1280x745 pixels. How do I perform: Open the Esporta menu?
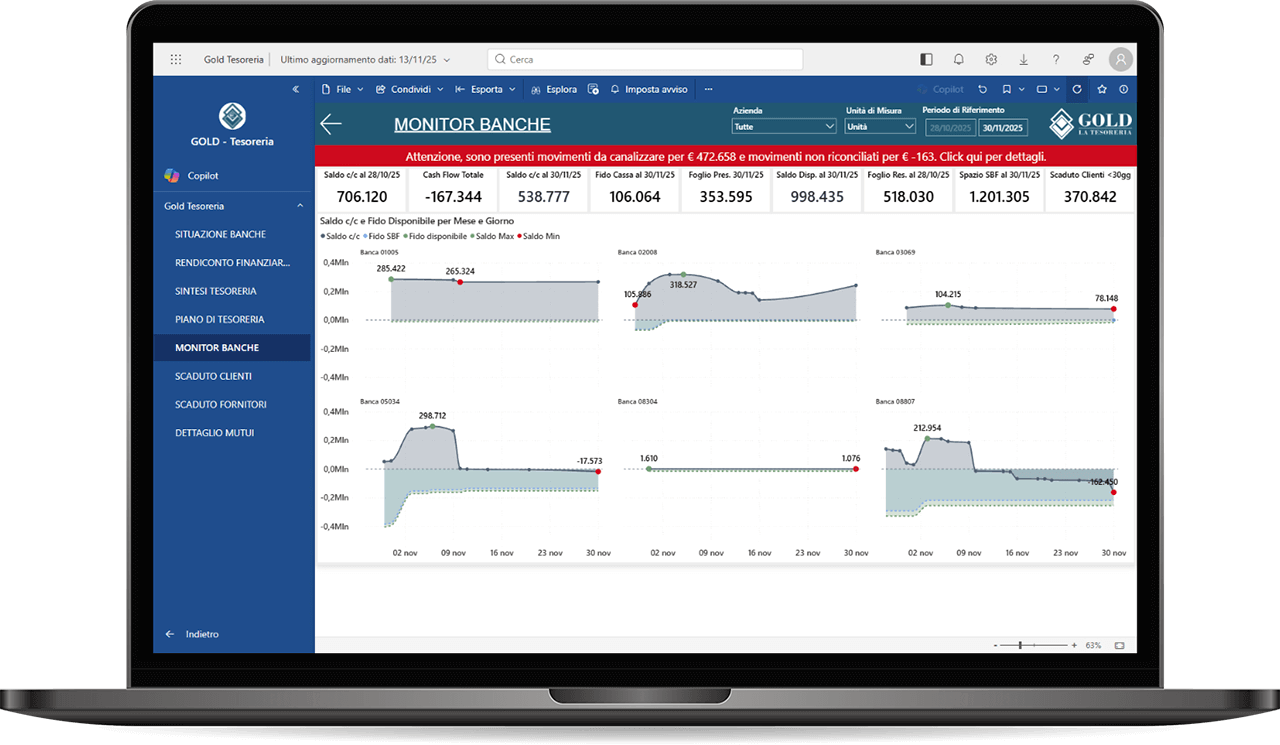486,89
